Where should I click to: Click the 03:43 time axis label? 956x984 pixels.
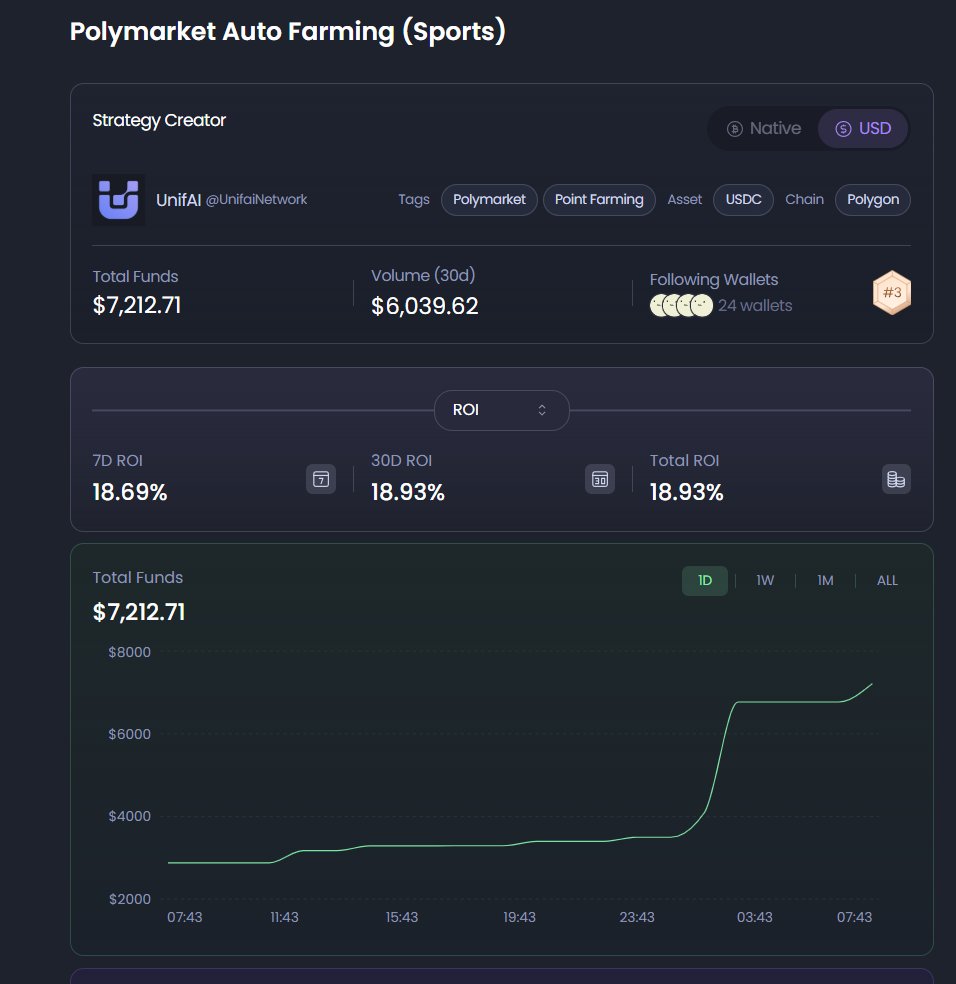click(755, 917)
